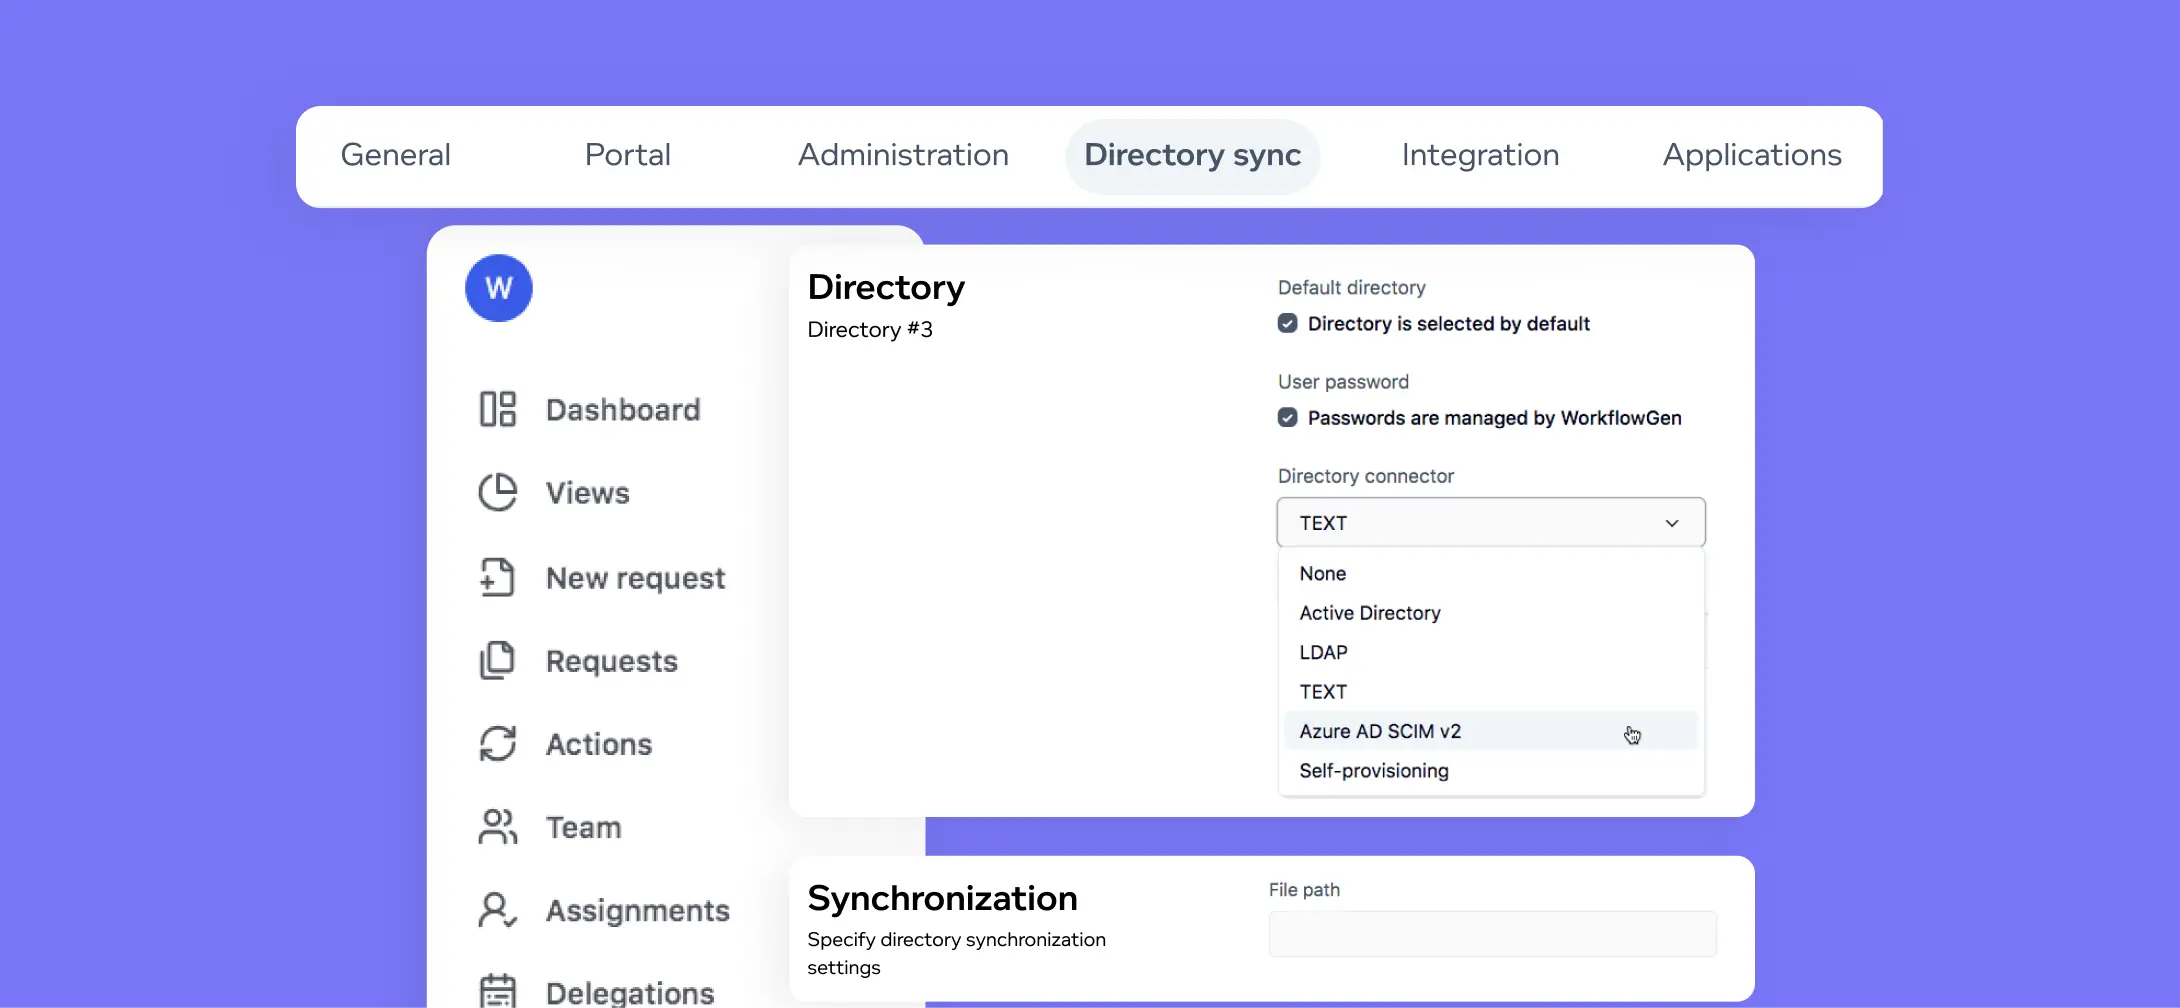2180x1008 pixels.
Task: Choose Active Directory from the connector list
Action: 1370,613
